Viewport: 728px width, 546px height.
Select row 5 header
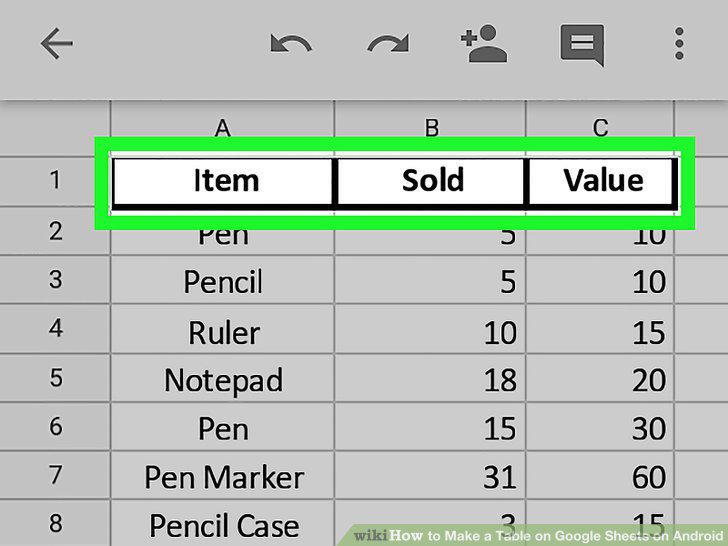[x=55, y=377]
